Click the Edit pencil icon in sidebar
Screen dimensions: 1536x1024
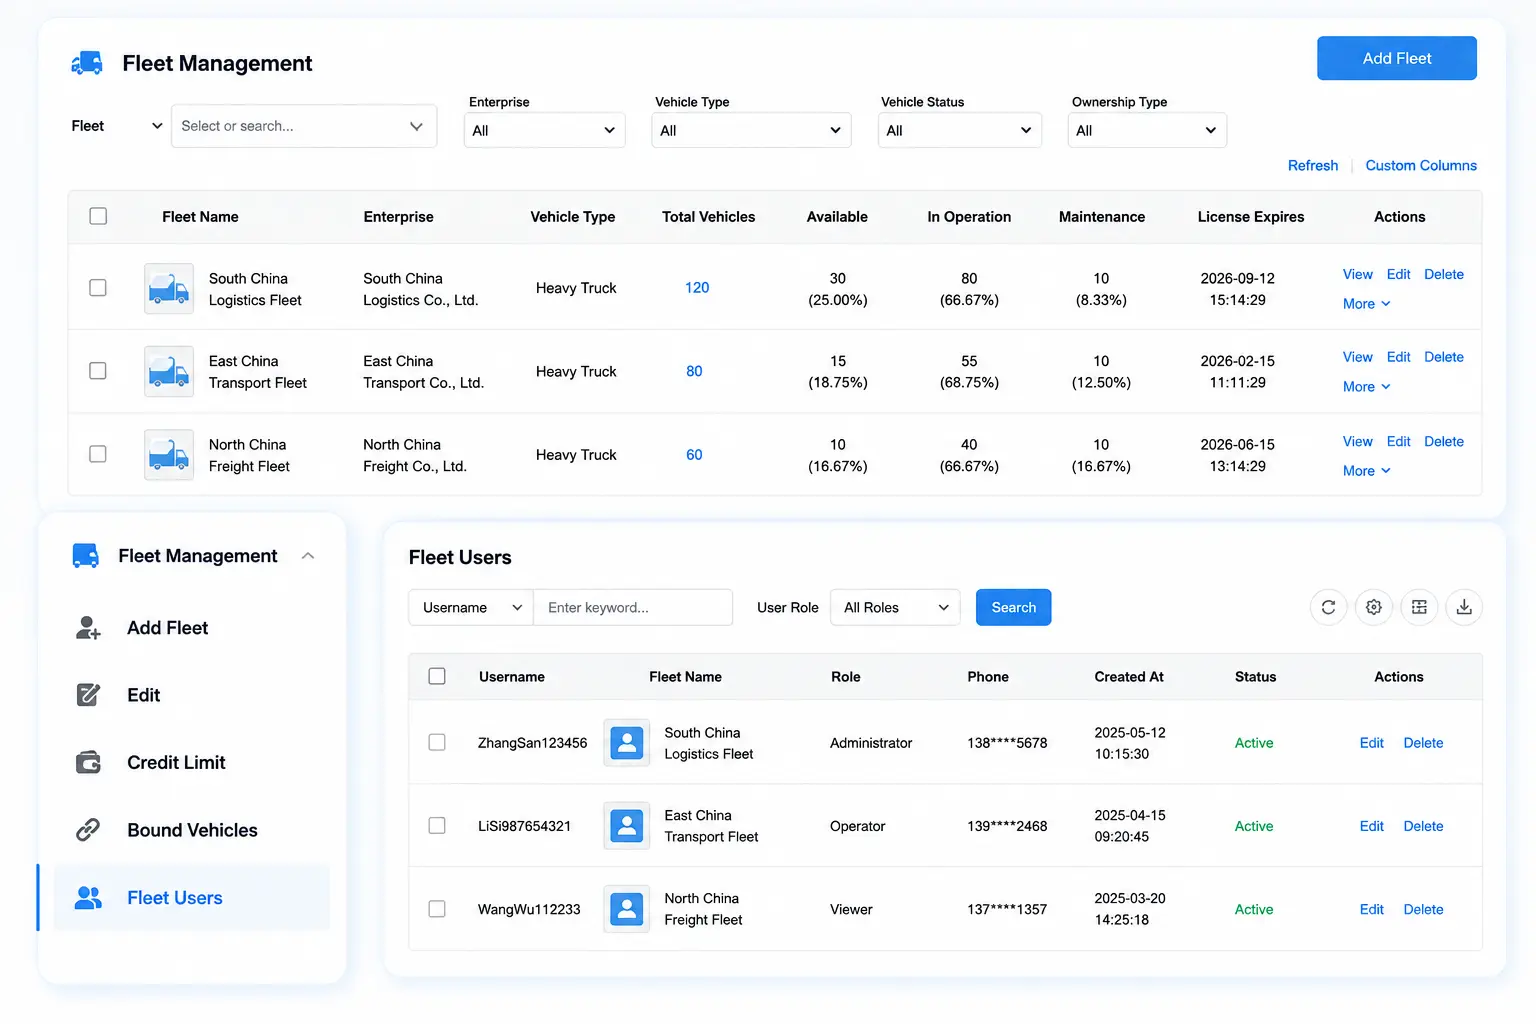(88, 695)
